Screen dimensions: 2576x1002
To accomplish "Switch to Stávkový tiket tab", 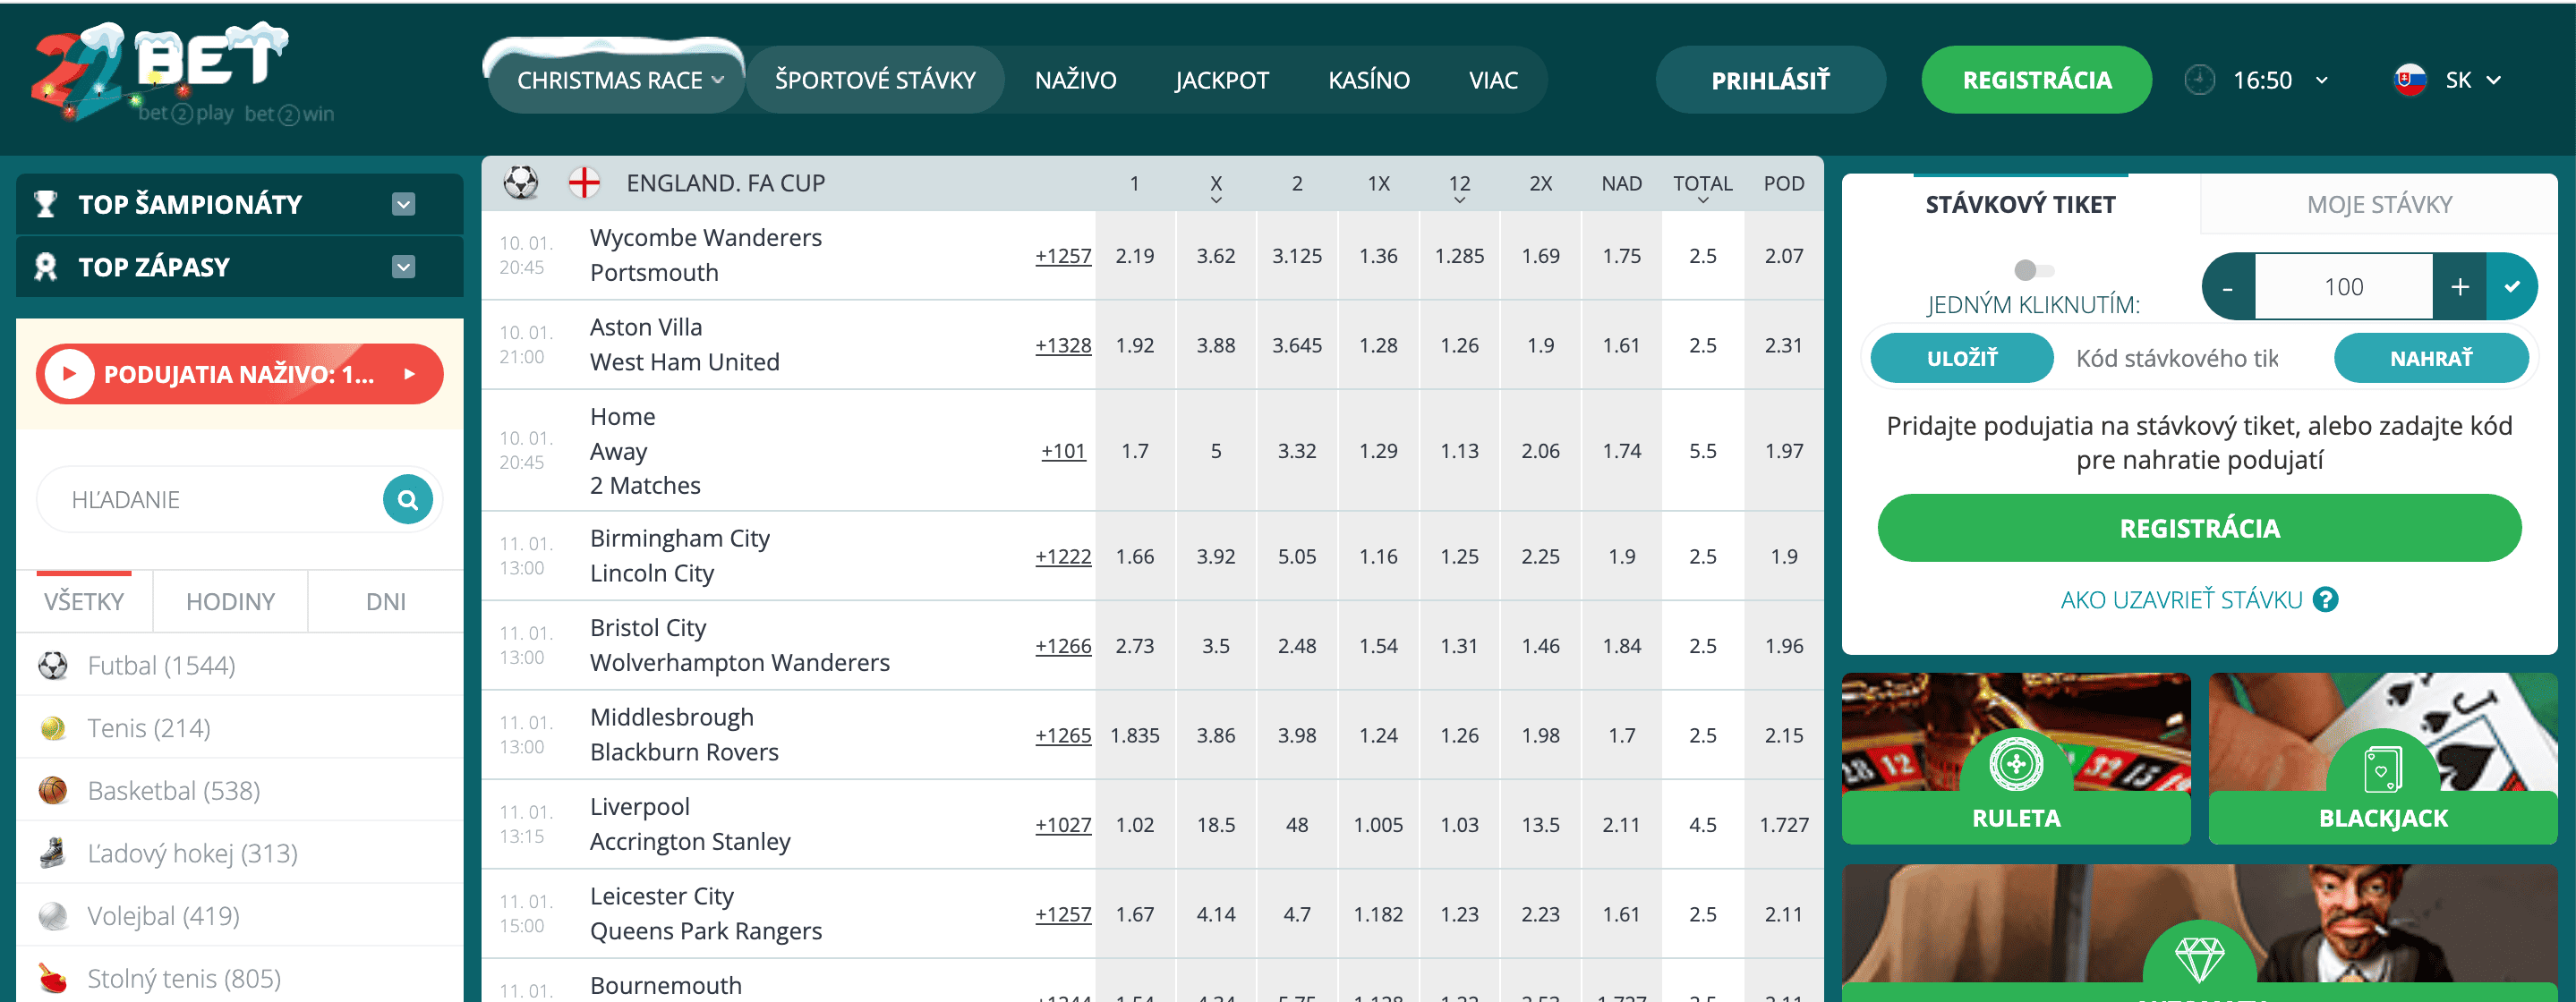I will click(2020, 204).
